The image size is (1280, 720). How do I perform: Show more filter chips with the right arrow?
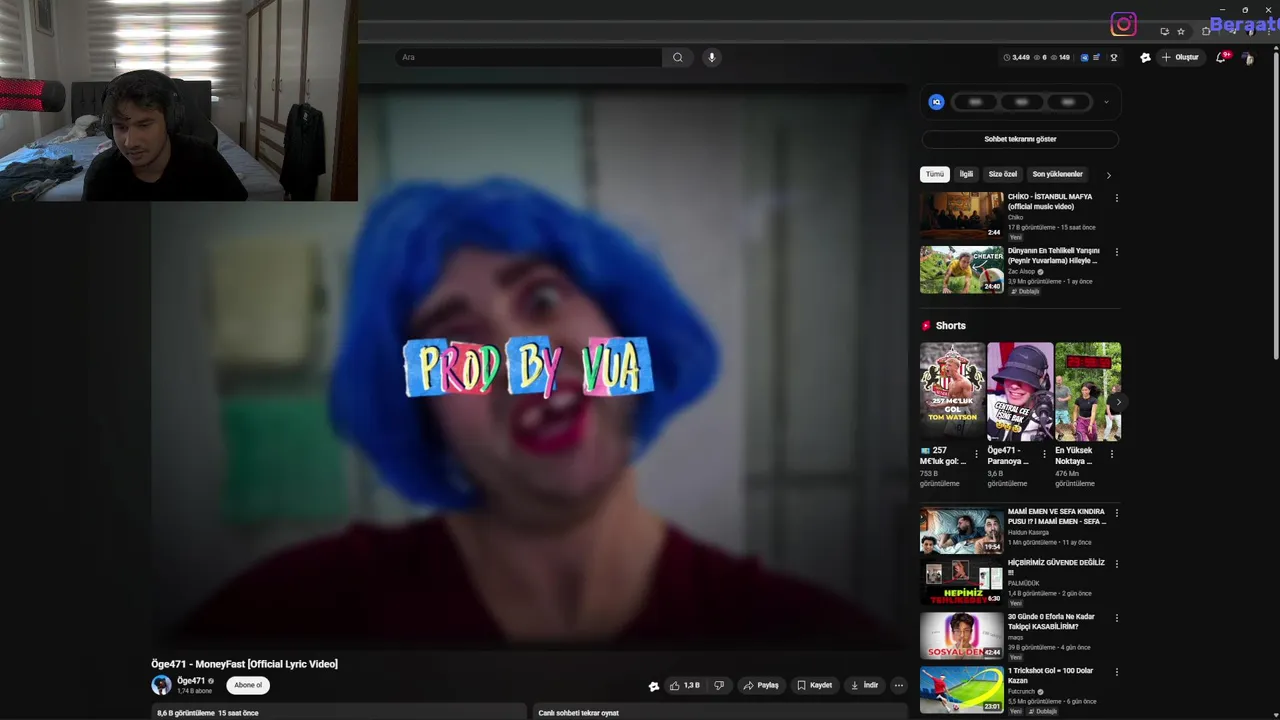(1108, 175)
